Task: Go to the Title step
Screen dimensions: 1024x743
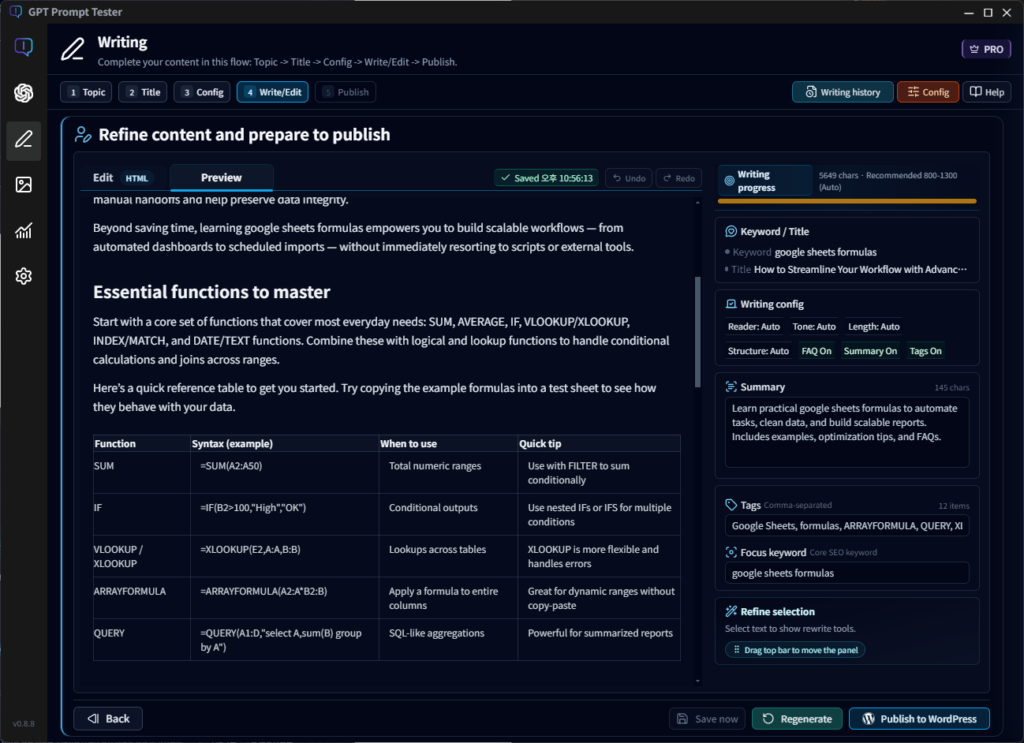Action: (142, 91)
